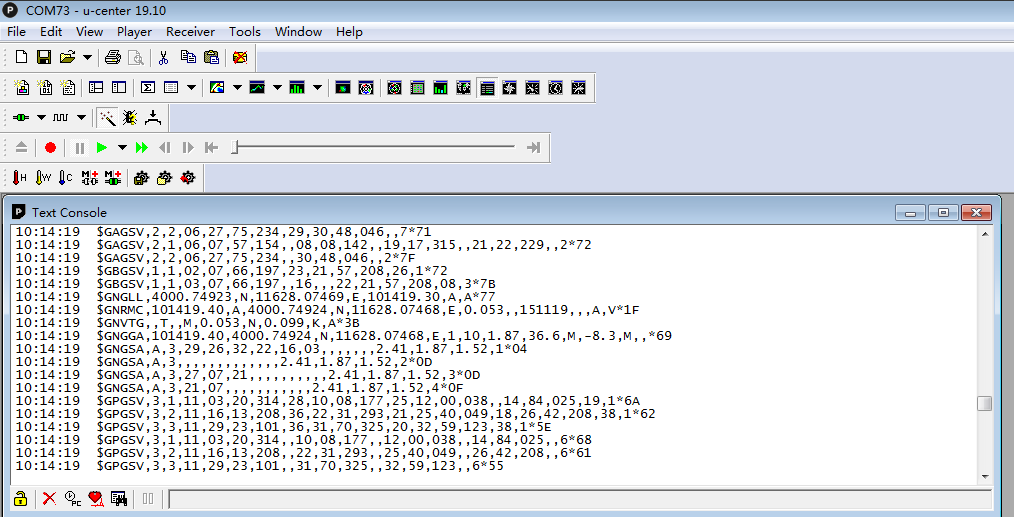Trigger a Hot start with the red H icon
1014x517 pixels.
20,177
